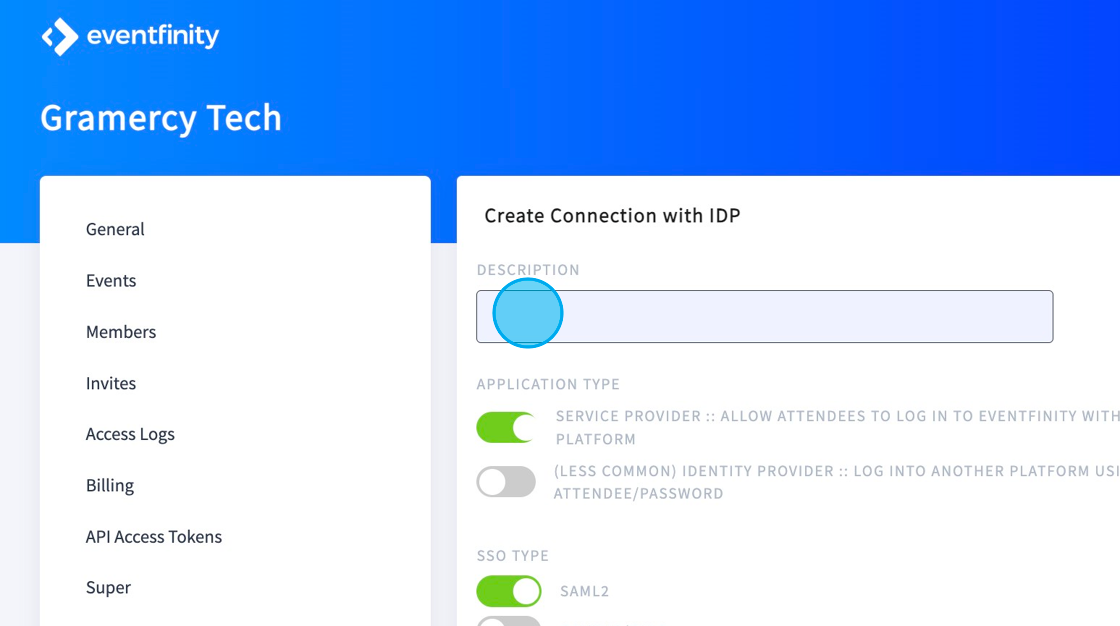1120x626 pixels.
Task: Open the General settings section
Action: 115,229
